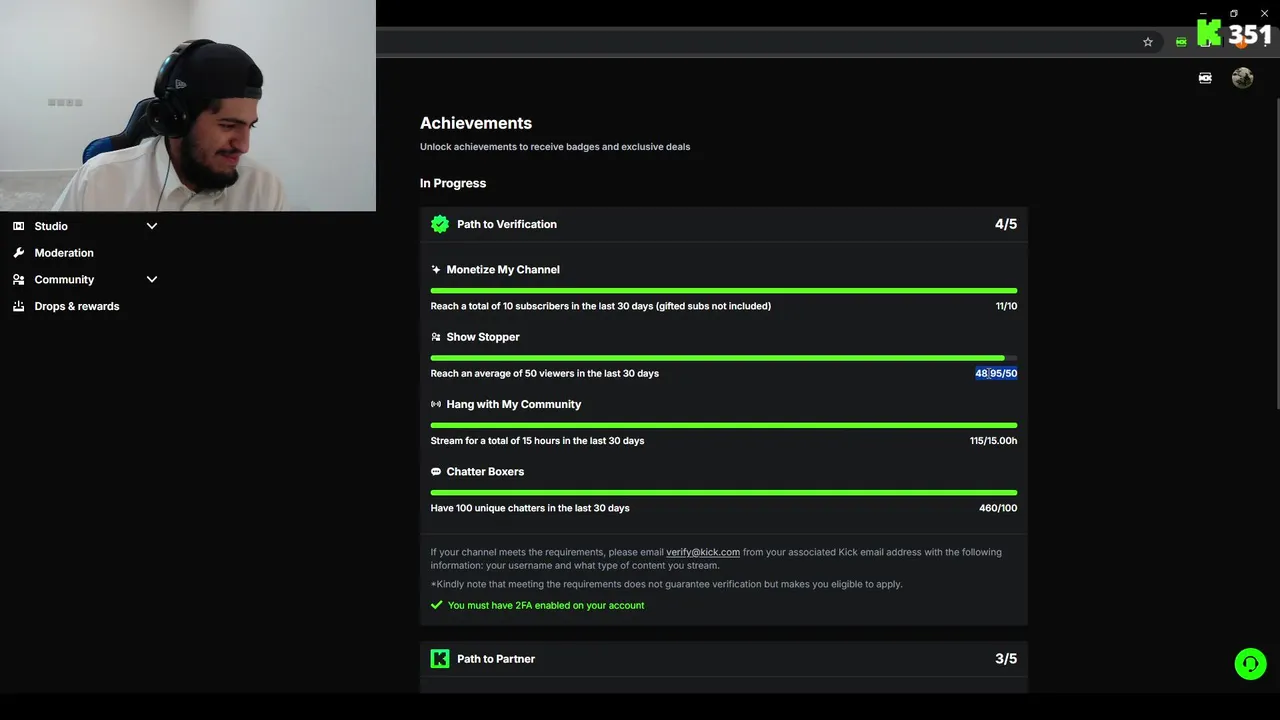Open the Drops & rewards menu item

(x=77, y=307)
